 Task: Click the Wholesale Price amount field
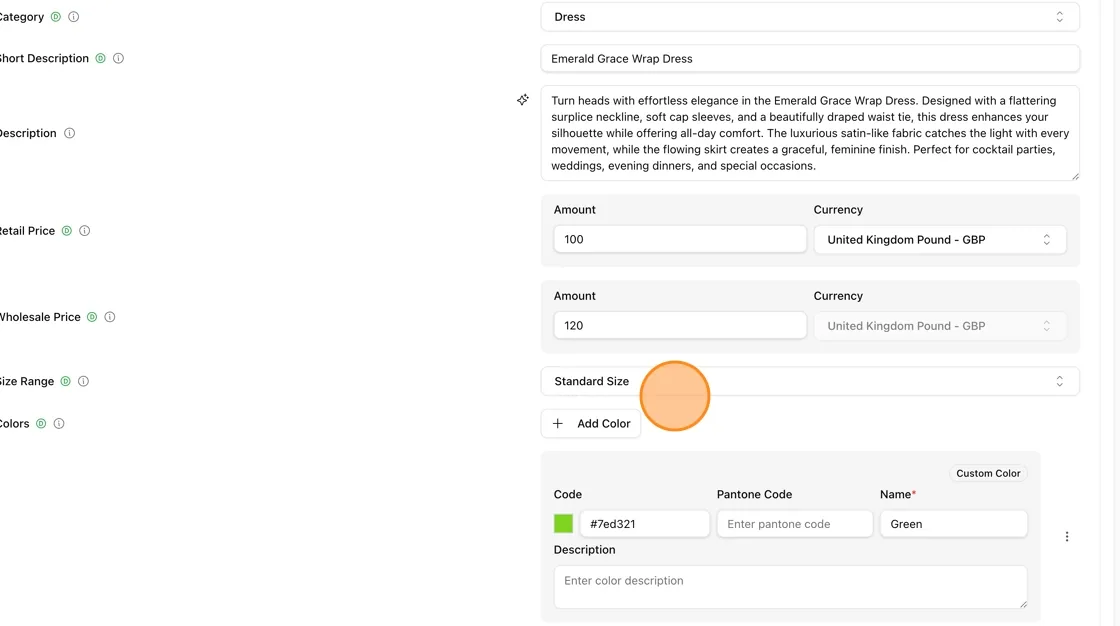pos(680,326)
